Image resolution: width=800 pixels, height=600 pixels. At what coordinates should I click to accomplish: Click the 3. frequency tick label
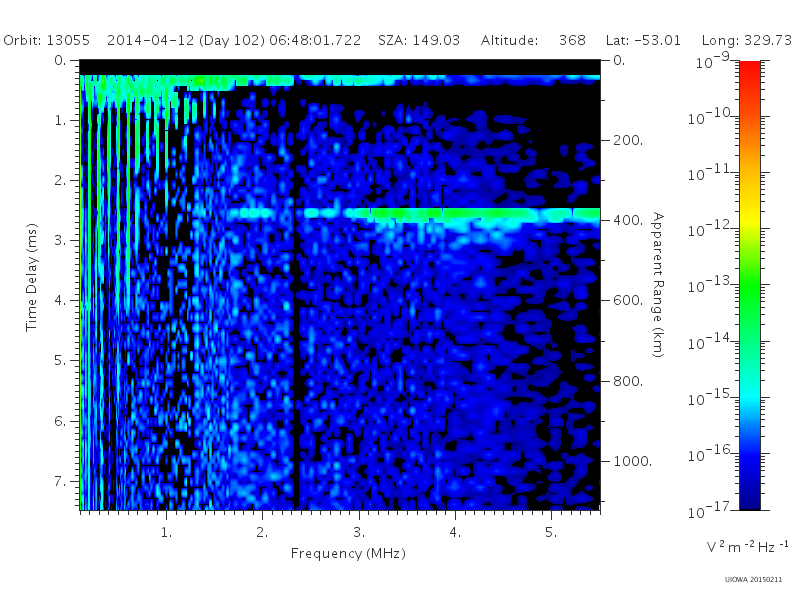(x=359, y=532)
